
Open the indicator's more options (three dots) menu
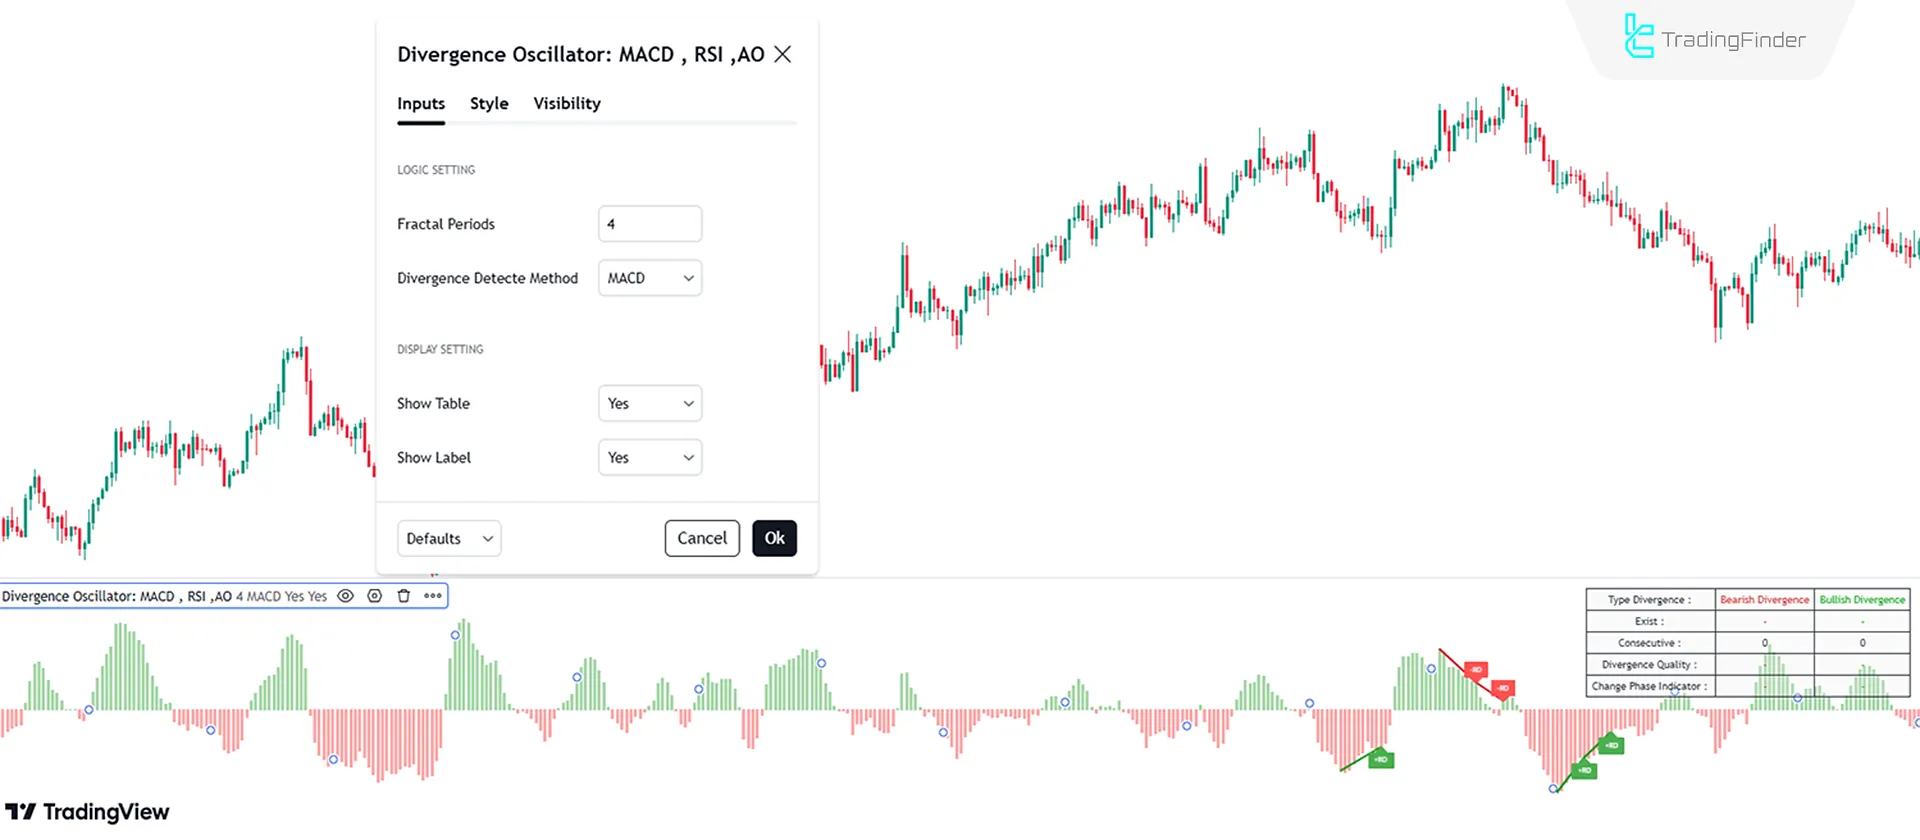click(432, 595)
